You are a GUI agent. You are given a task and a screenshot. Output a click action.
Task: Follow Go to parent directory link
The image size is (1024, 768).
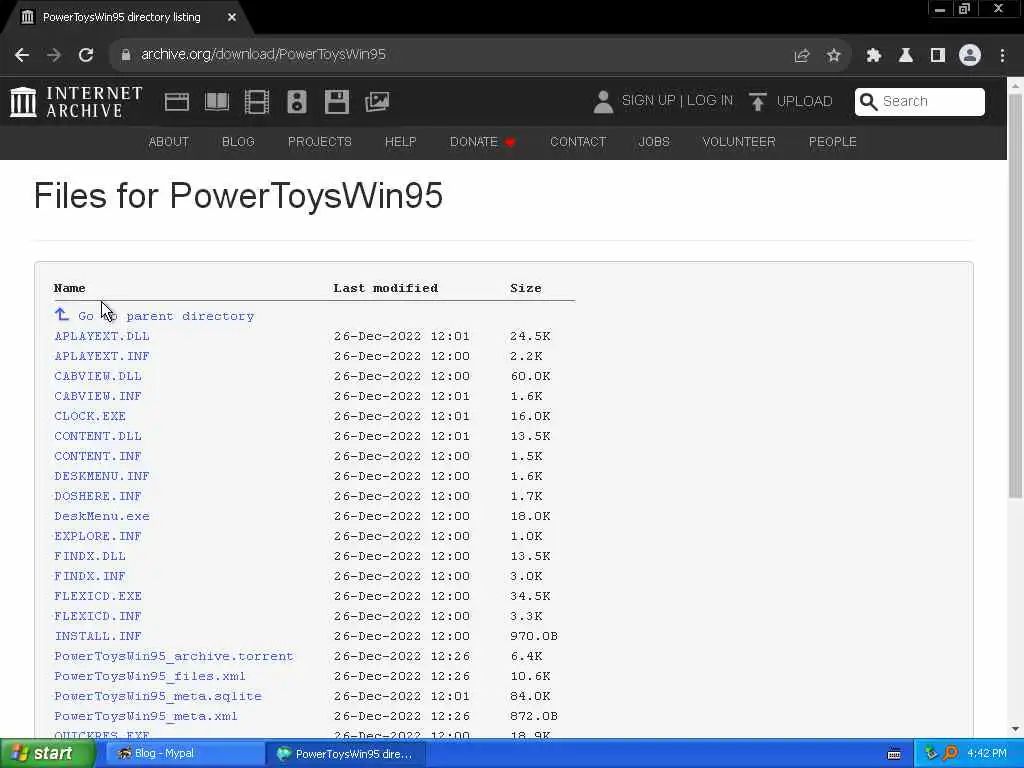166,316
